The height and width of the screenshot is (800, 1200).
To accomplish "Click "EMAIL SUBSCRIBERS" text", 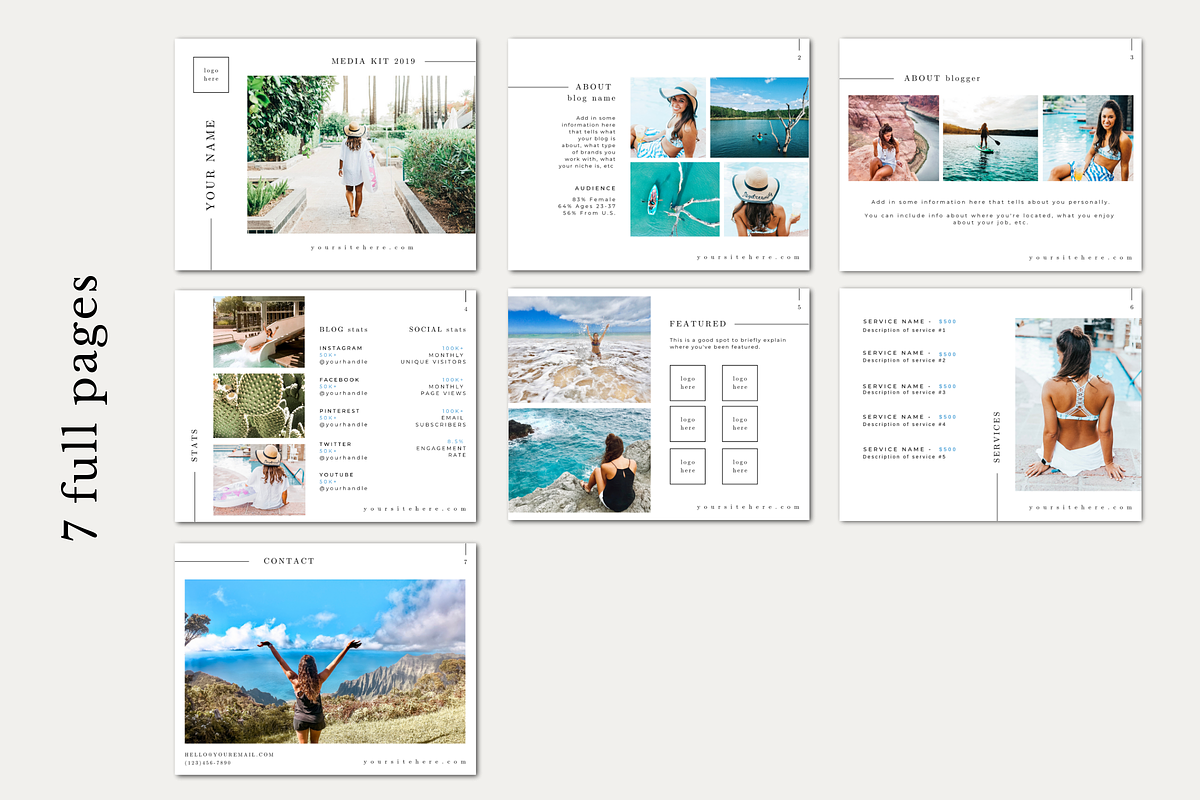I will 441,421.
